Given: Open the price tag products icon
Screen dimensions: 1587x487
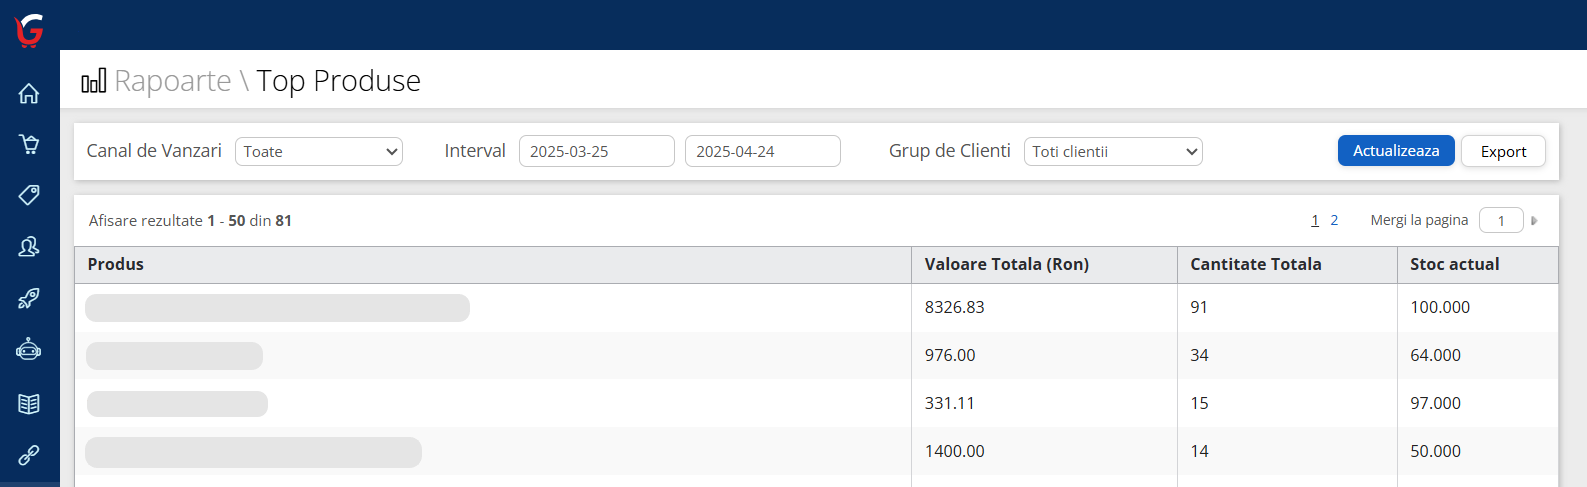Looking at the screenshot, I should point(29,195).
